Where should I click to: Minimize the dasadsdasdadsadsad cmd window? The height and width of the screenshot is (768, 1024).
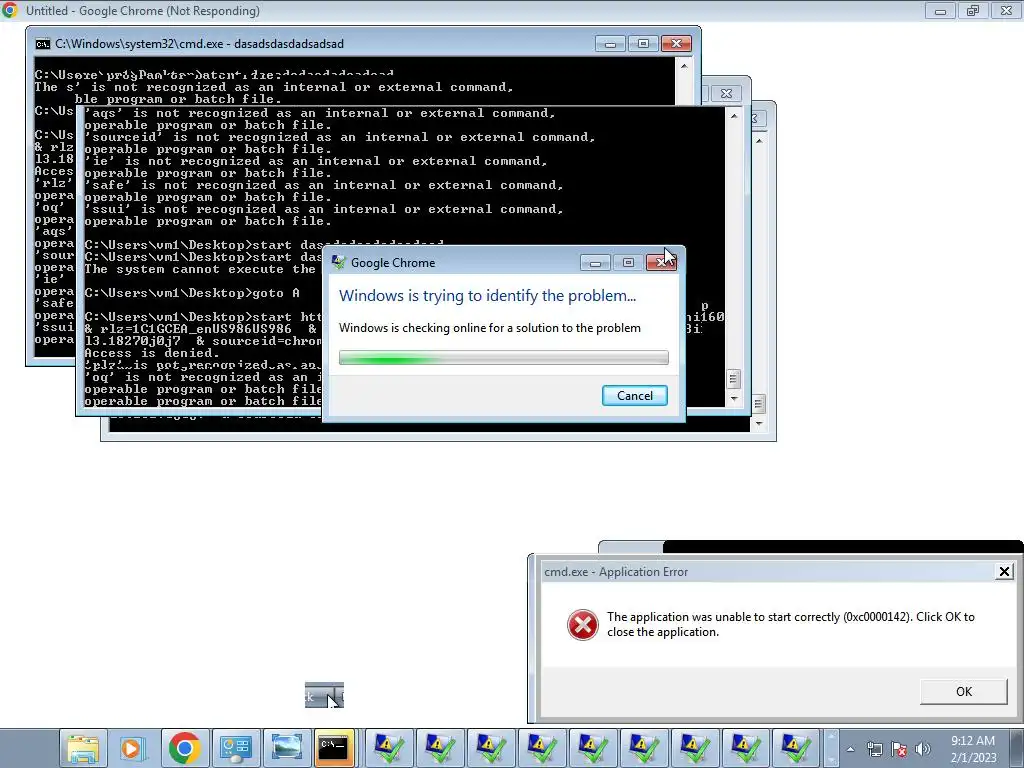(610, 44)
